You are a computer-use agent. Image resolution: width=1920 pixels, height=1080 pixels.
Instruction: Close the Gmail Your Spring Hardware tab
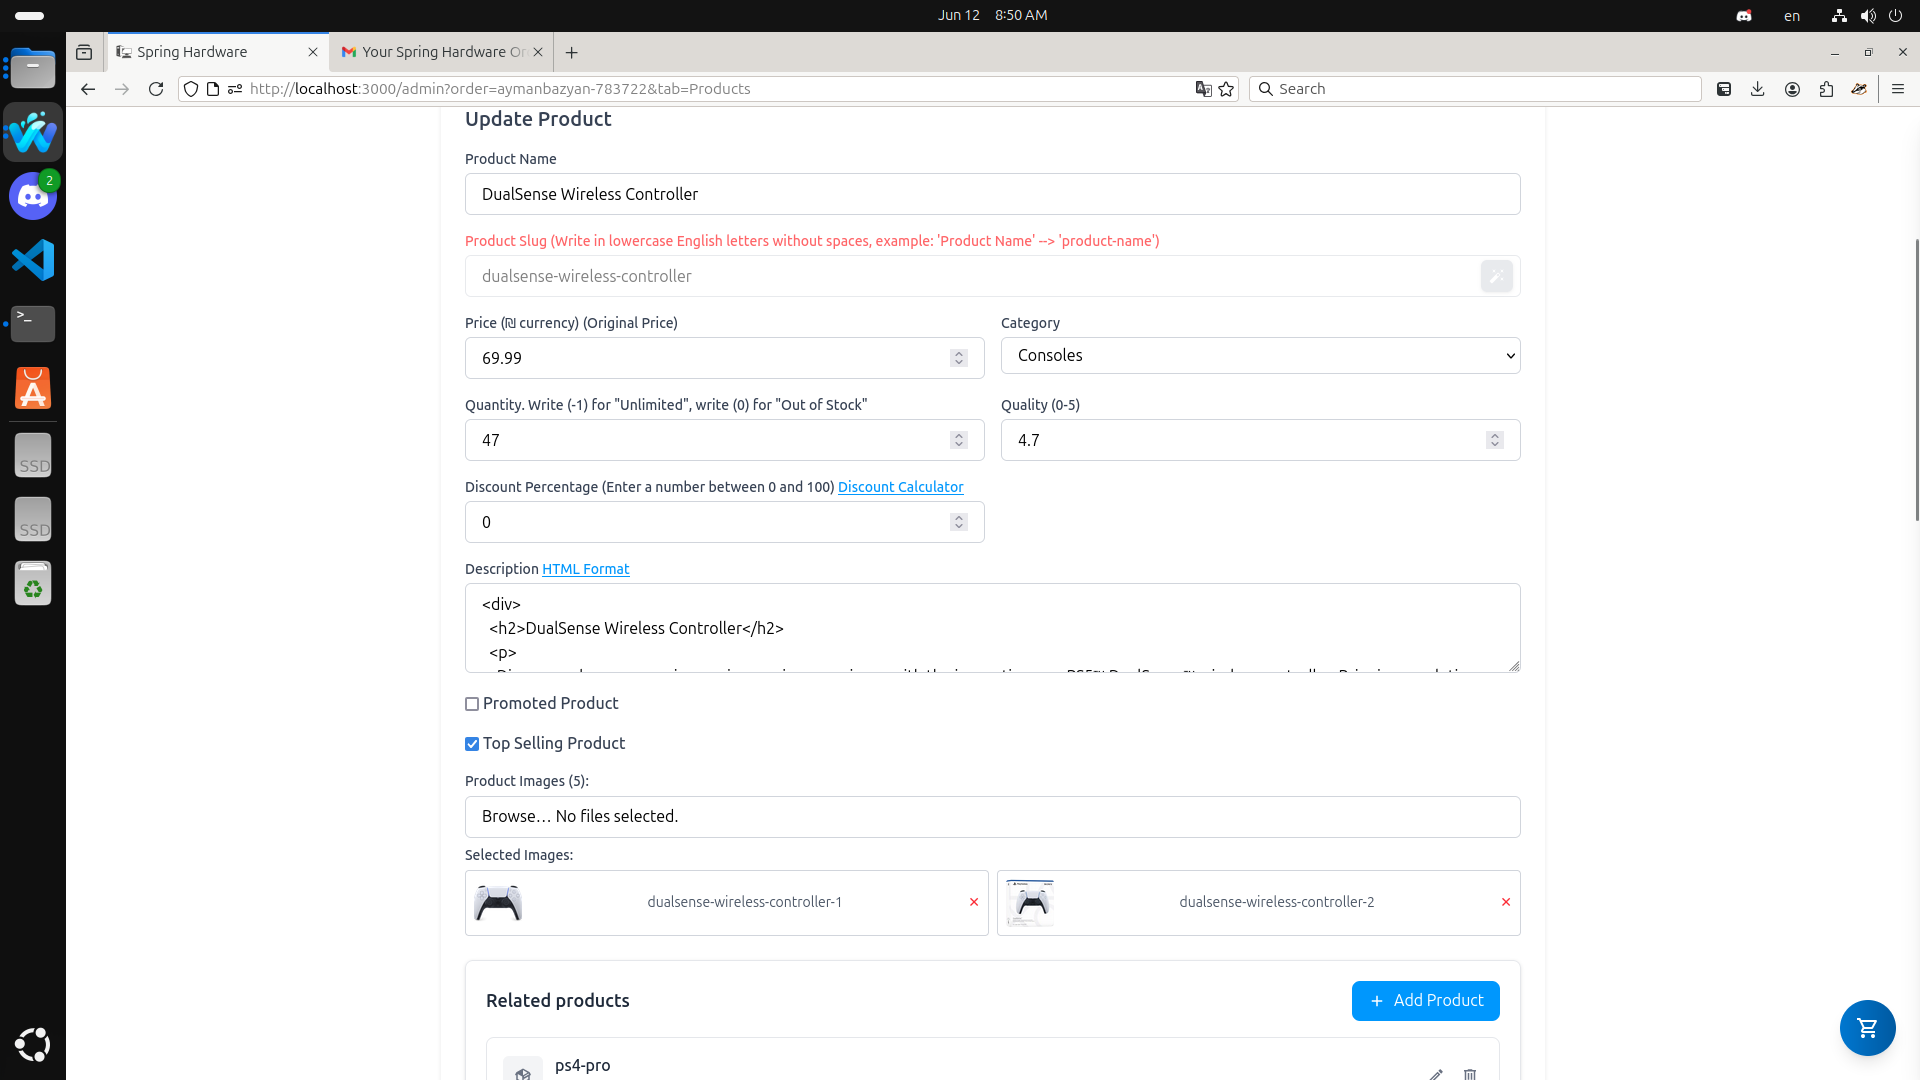[538, 52]
